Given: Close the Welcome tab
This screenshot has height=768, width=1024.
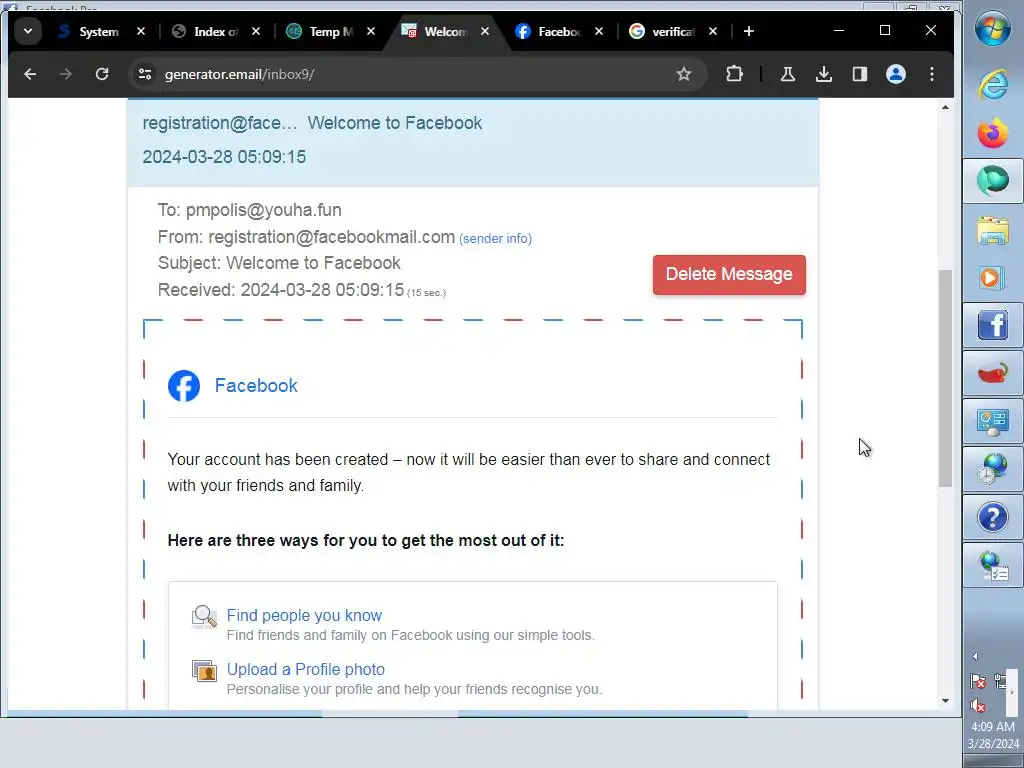Looking at the screenshot, I should coord(485,31).
